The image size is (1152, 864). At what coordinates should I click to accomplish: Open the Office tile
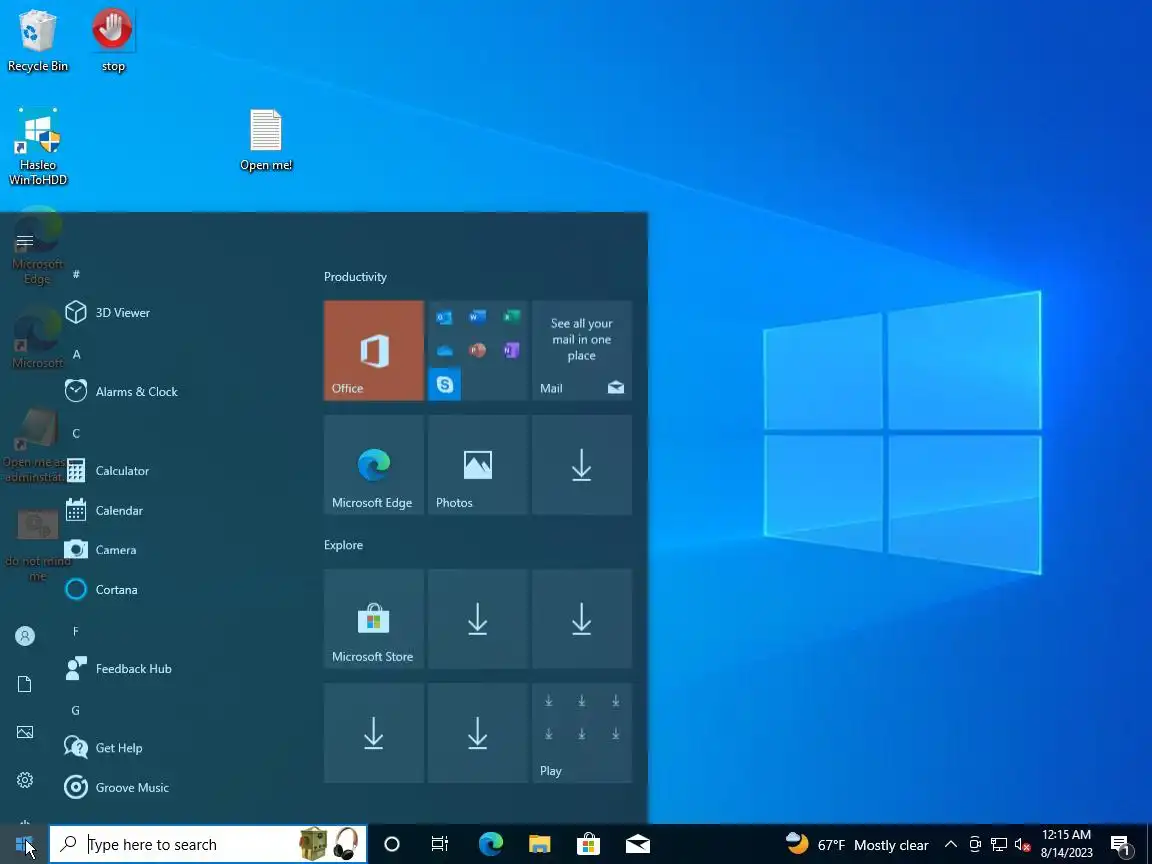(374, 350)
